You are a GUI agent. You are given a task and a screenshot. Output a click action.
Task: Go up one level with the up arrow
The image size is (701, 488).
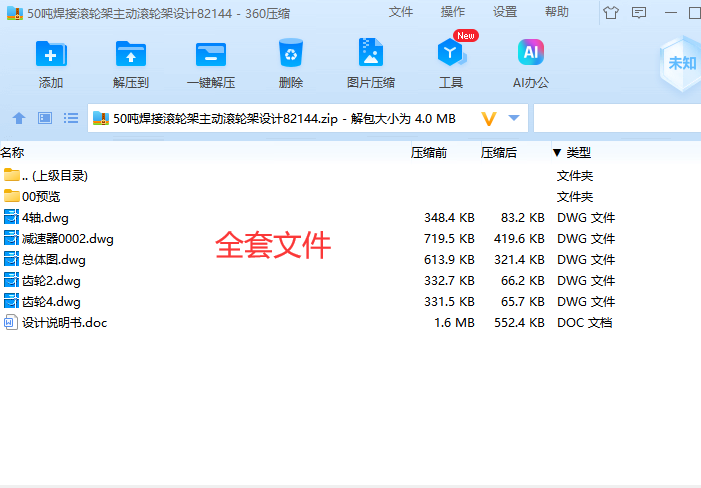(x=19, y=118)
